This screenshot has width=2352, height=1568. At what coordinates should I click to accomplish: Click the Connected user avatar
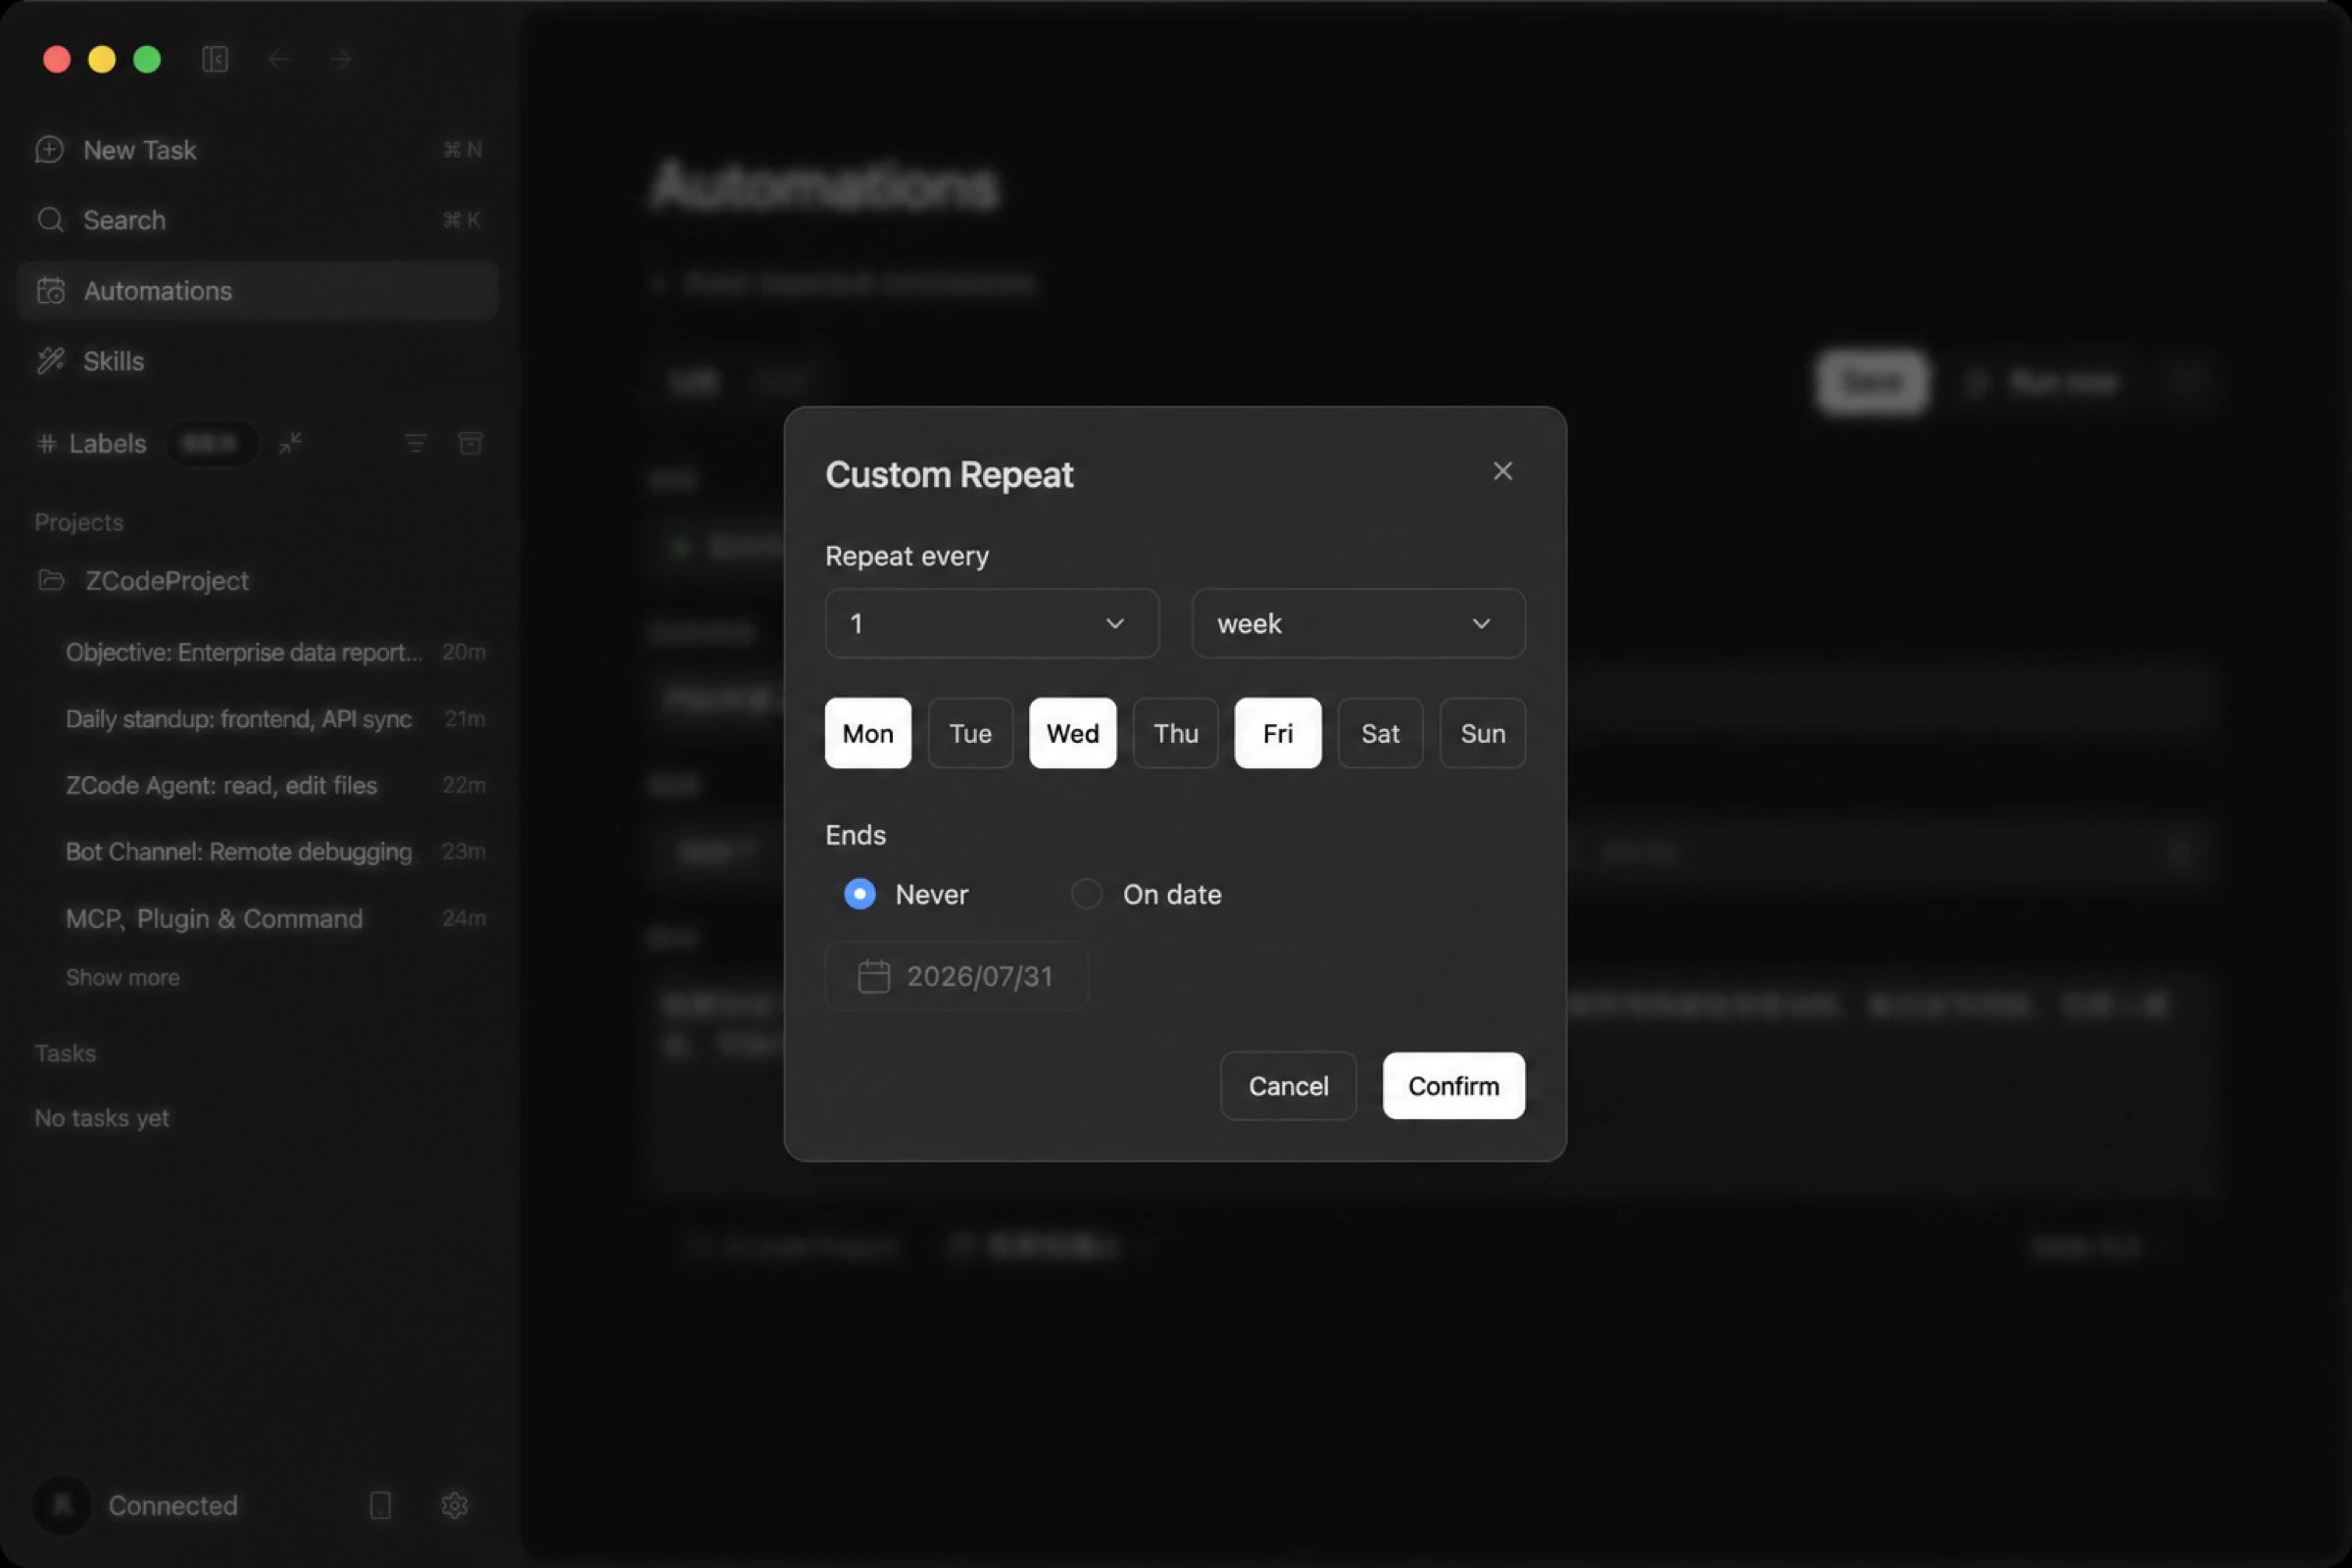(62, 1505)
